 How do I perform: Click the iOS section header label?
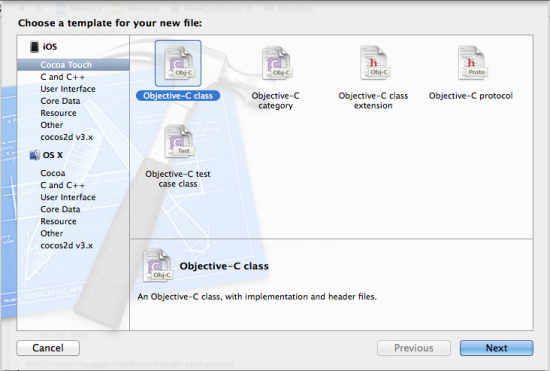[x=50, y=47]
